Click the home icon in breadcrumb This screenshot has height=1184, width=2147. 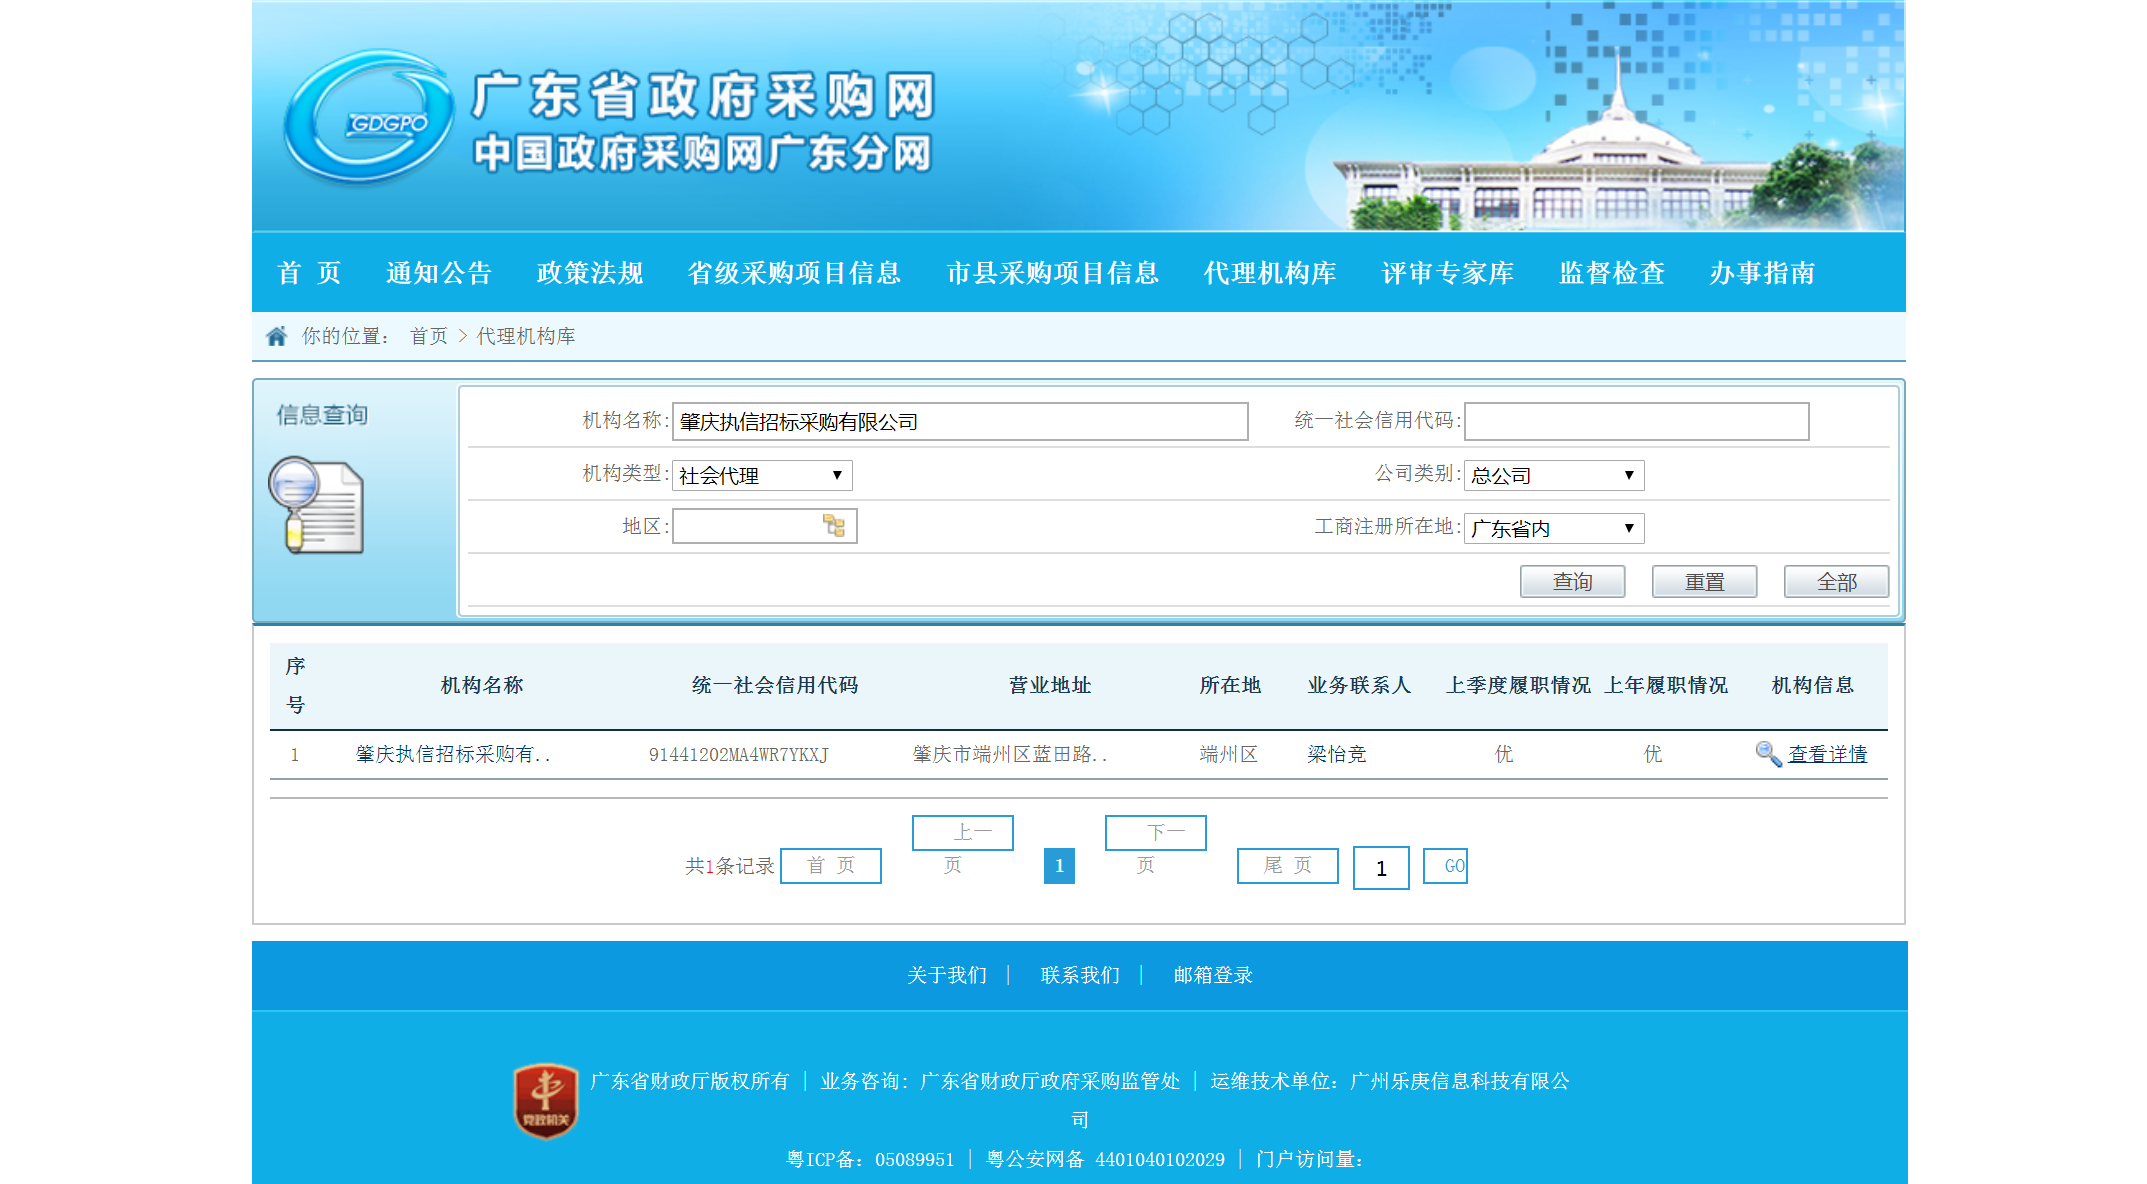pyautogui.click(x=277, y=336)
